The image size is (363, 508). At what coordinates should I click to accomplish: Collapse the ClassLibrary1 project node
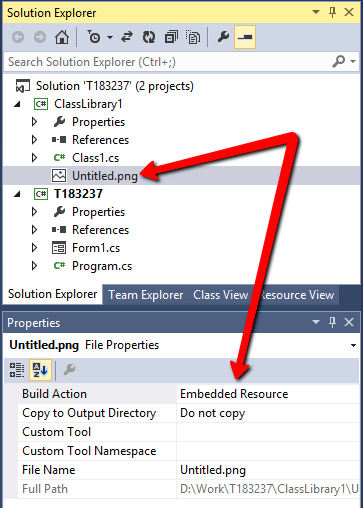(17, 104)
